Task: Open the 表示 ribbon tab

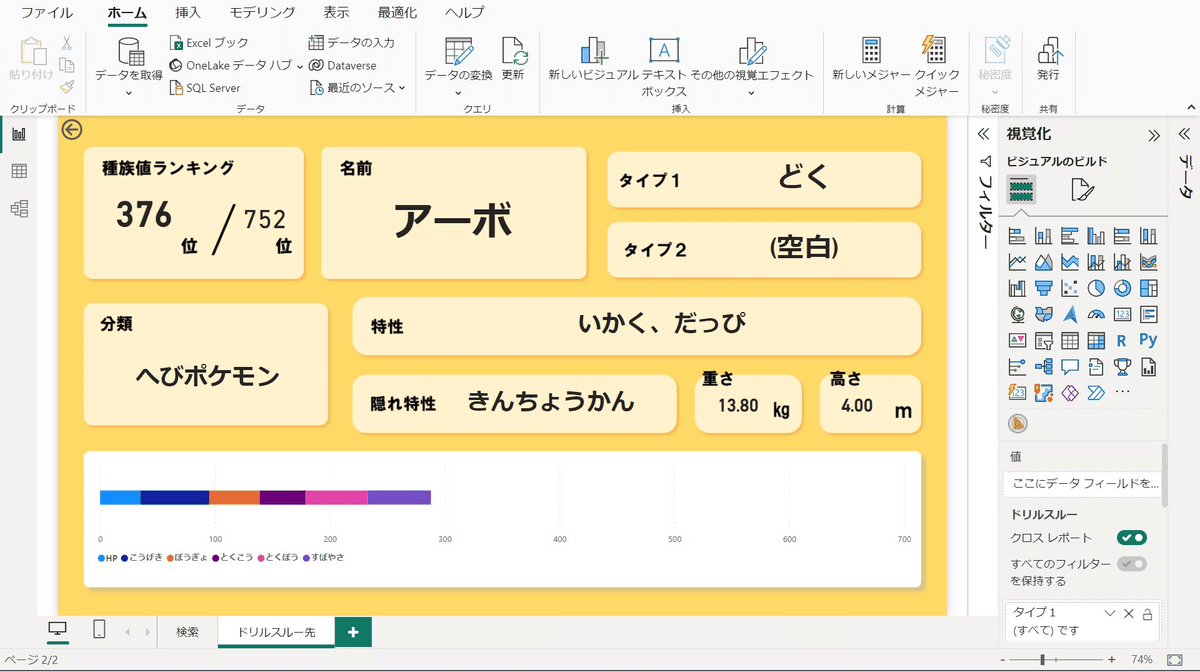Action: (x=336, y=13)
